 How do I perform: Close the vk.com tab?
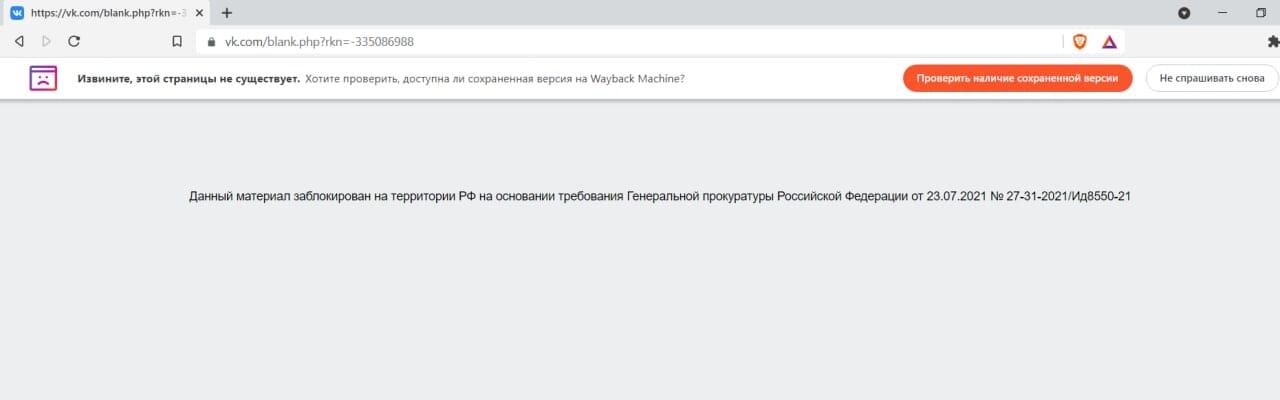point(201,13)
